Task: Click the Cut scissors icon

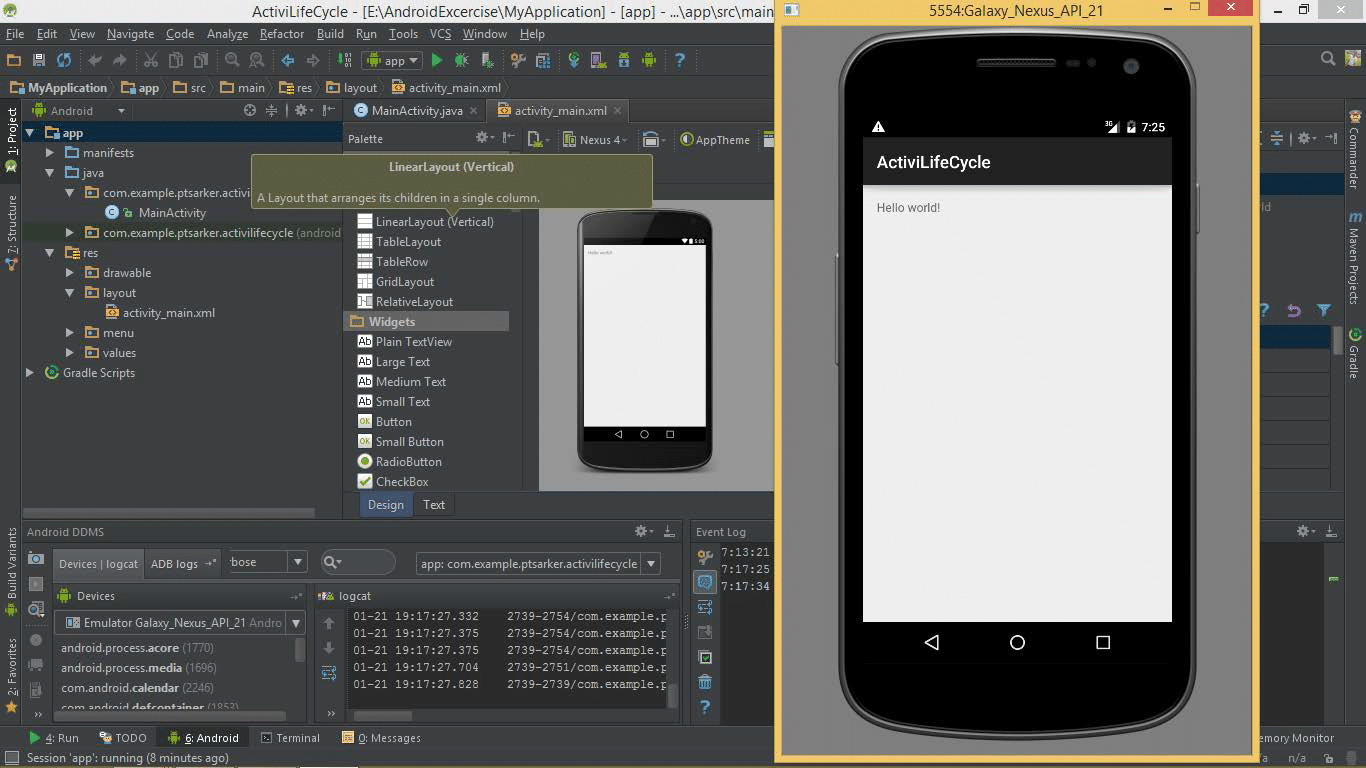Action: (x=150, y=60)
